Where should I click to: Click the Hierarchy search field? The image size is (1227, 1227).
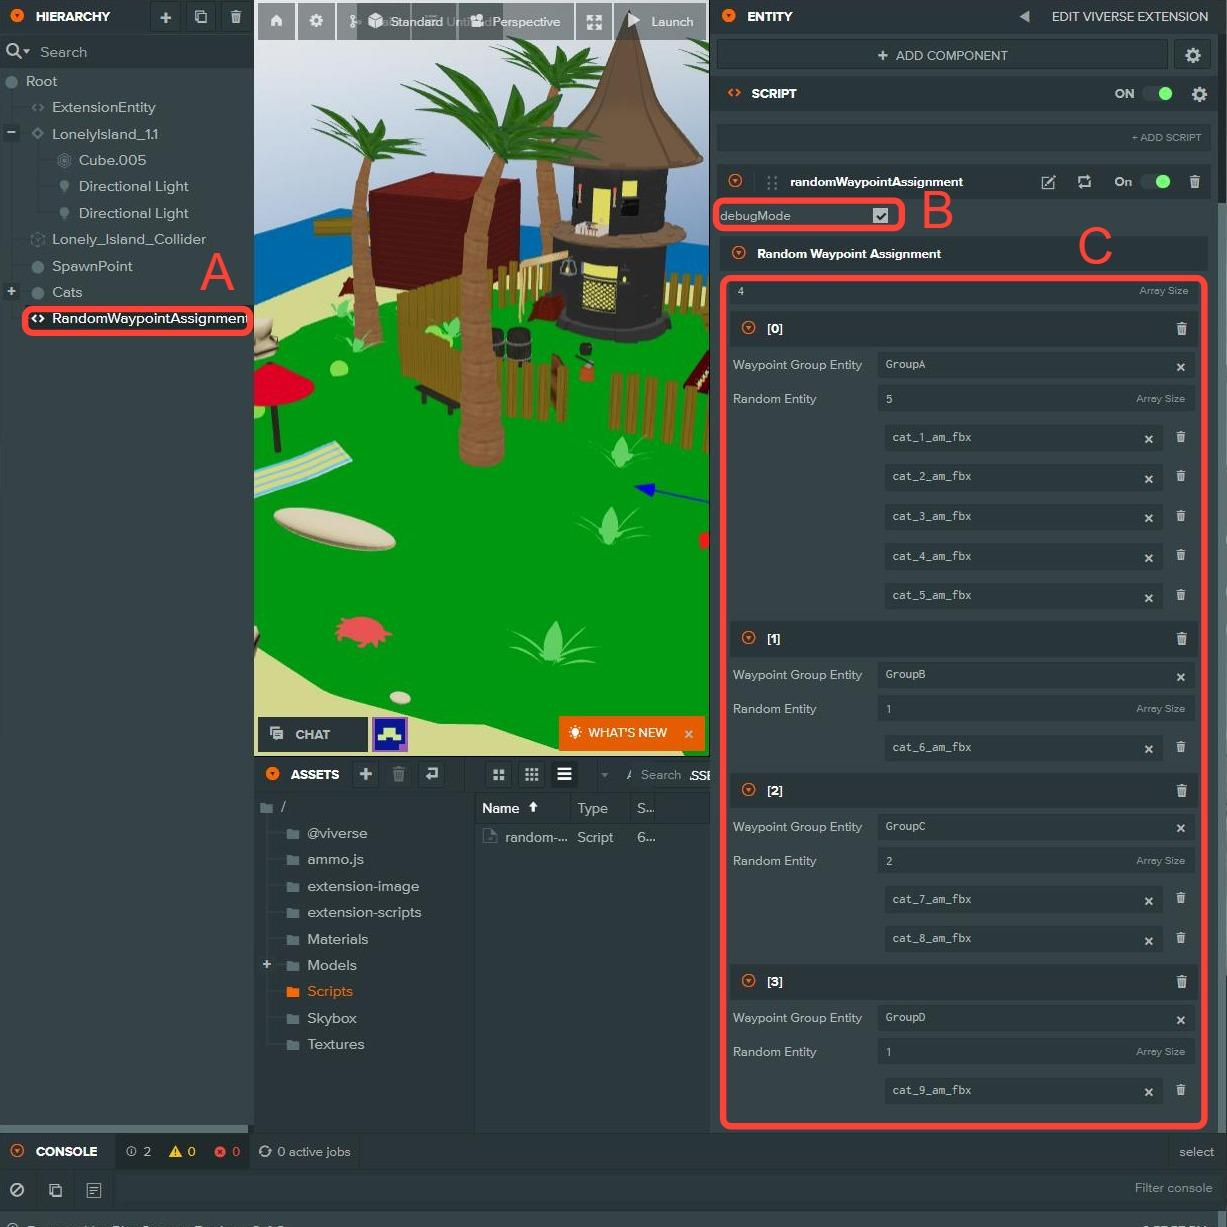tap(130, 52)
